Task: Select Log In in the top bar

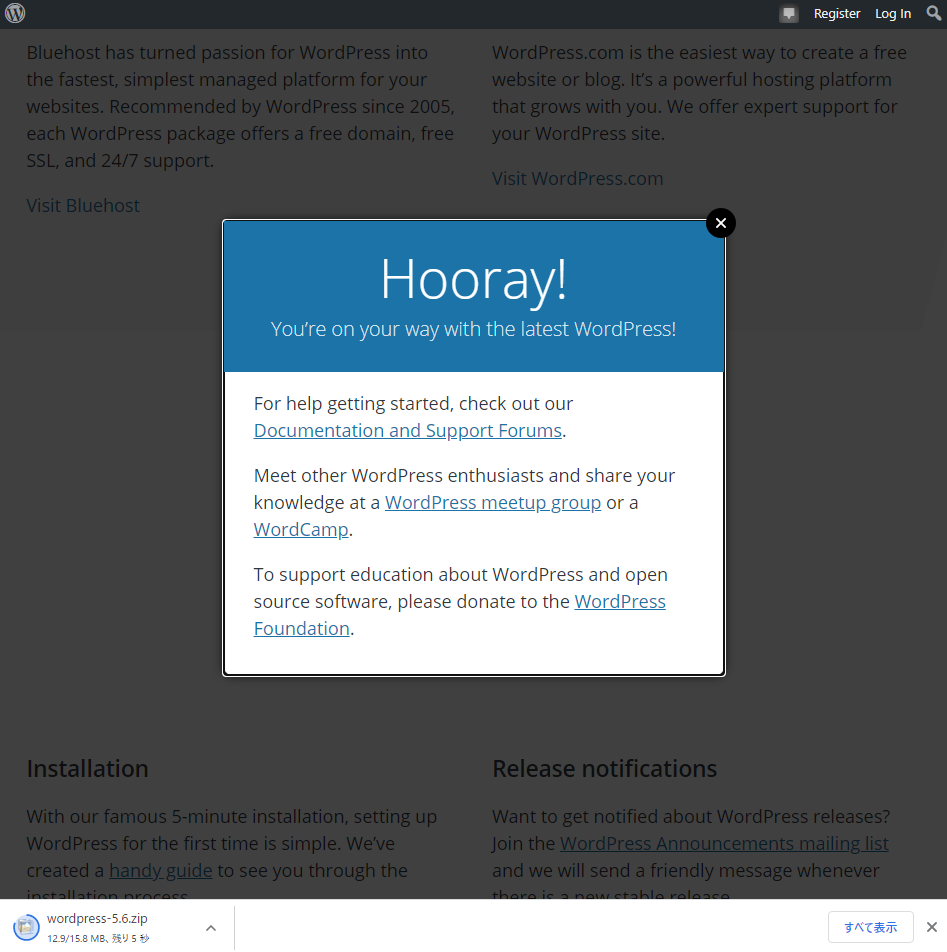Action: point(893,14)
